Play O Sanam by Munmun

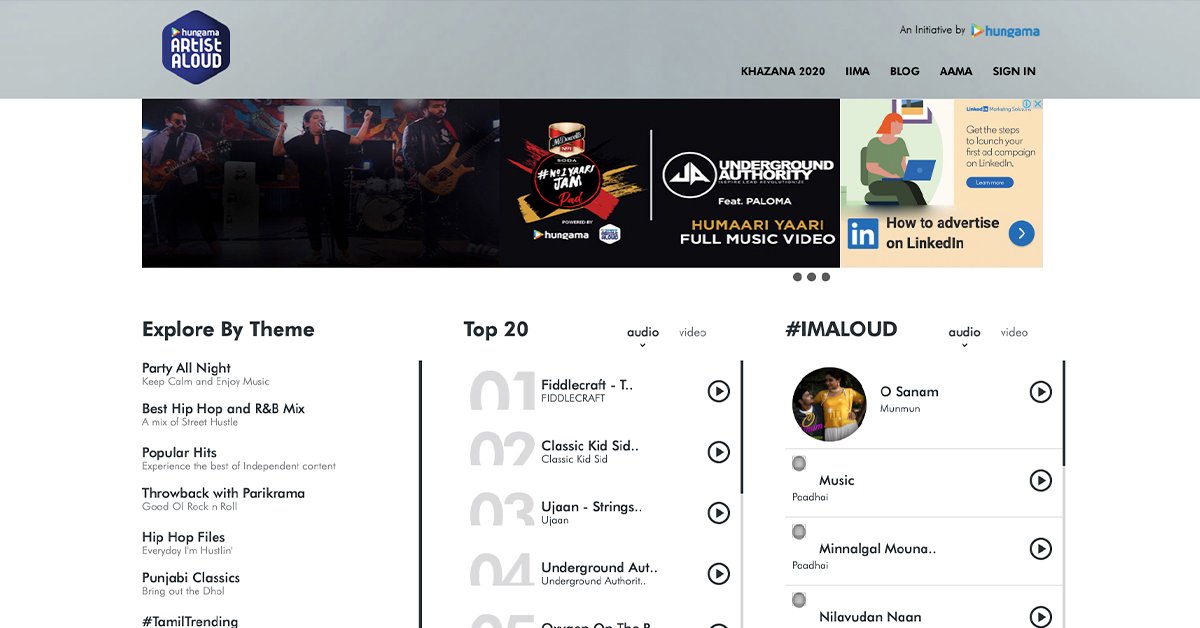click(1041, 392)
